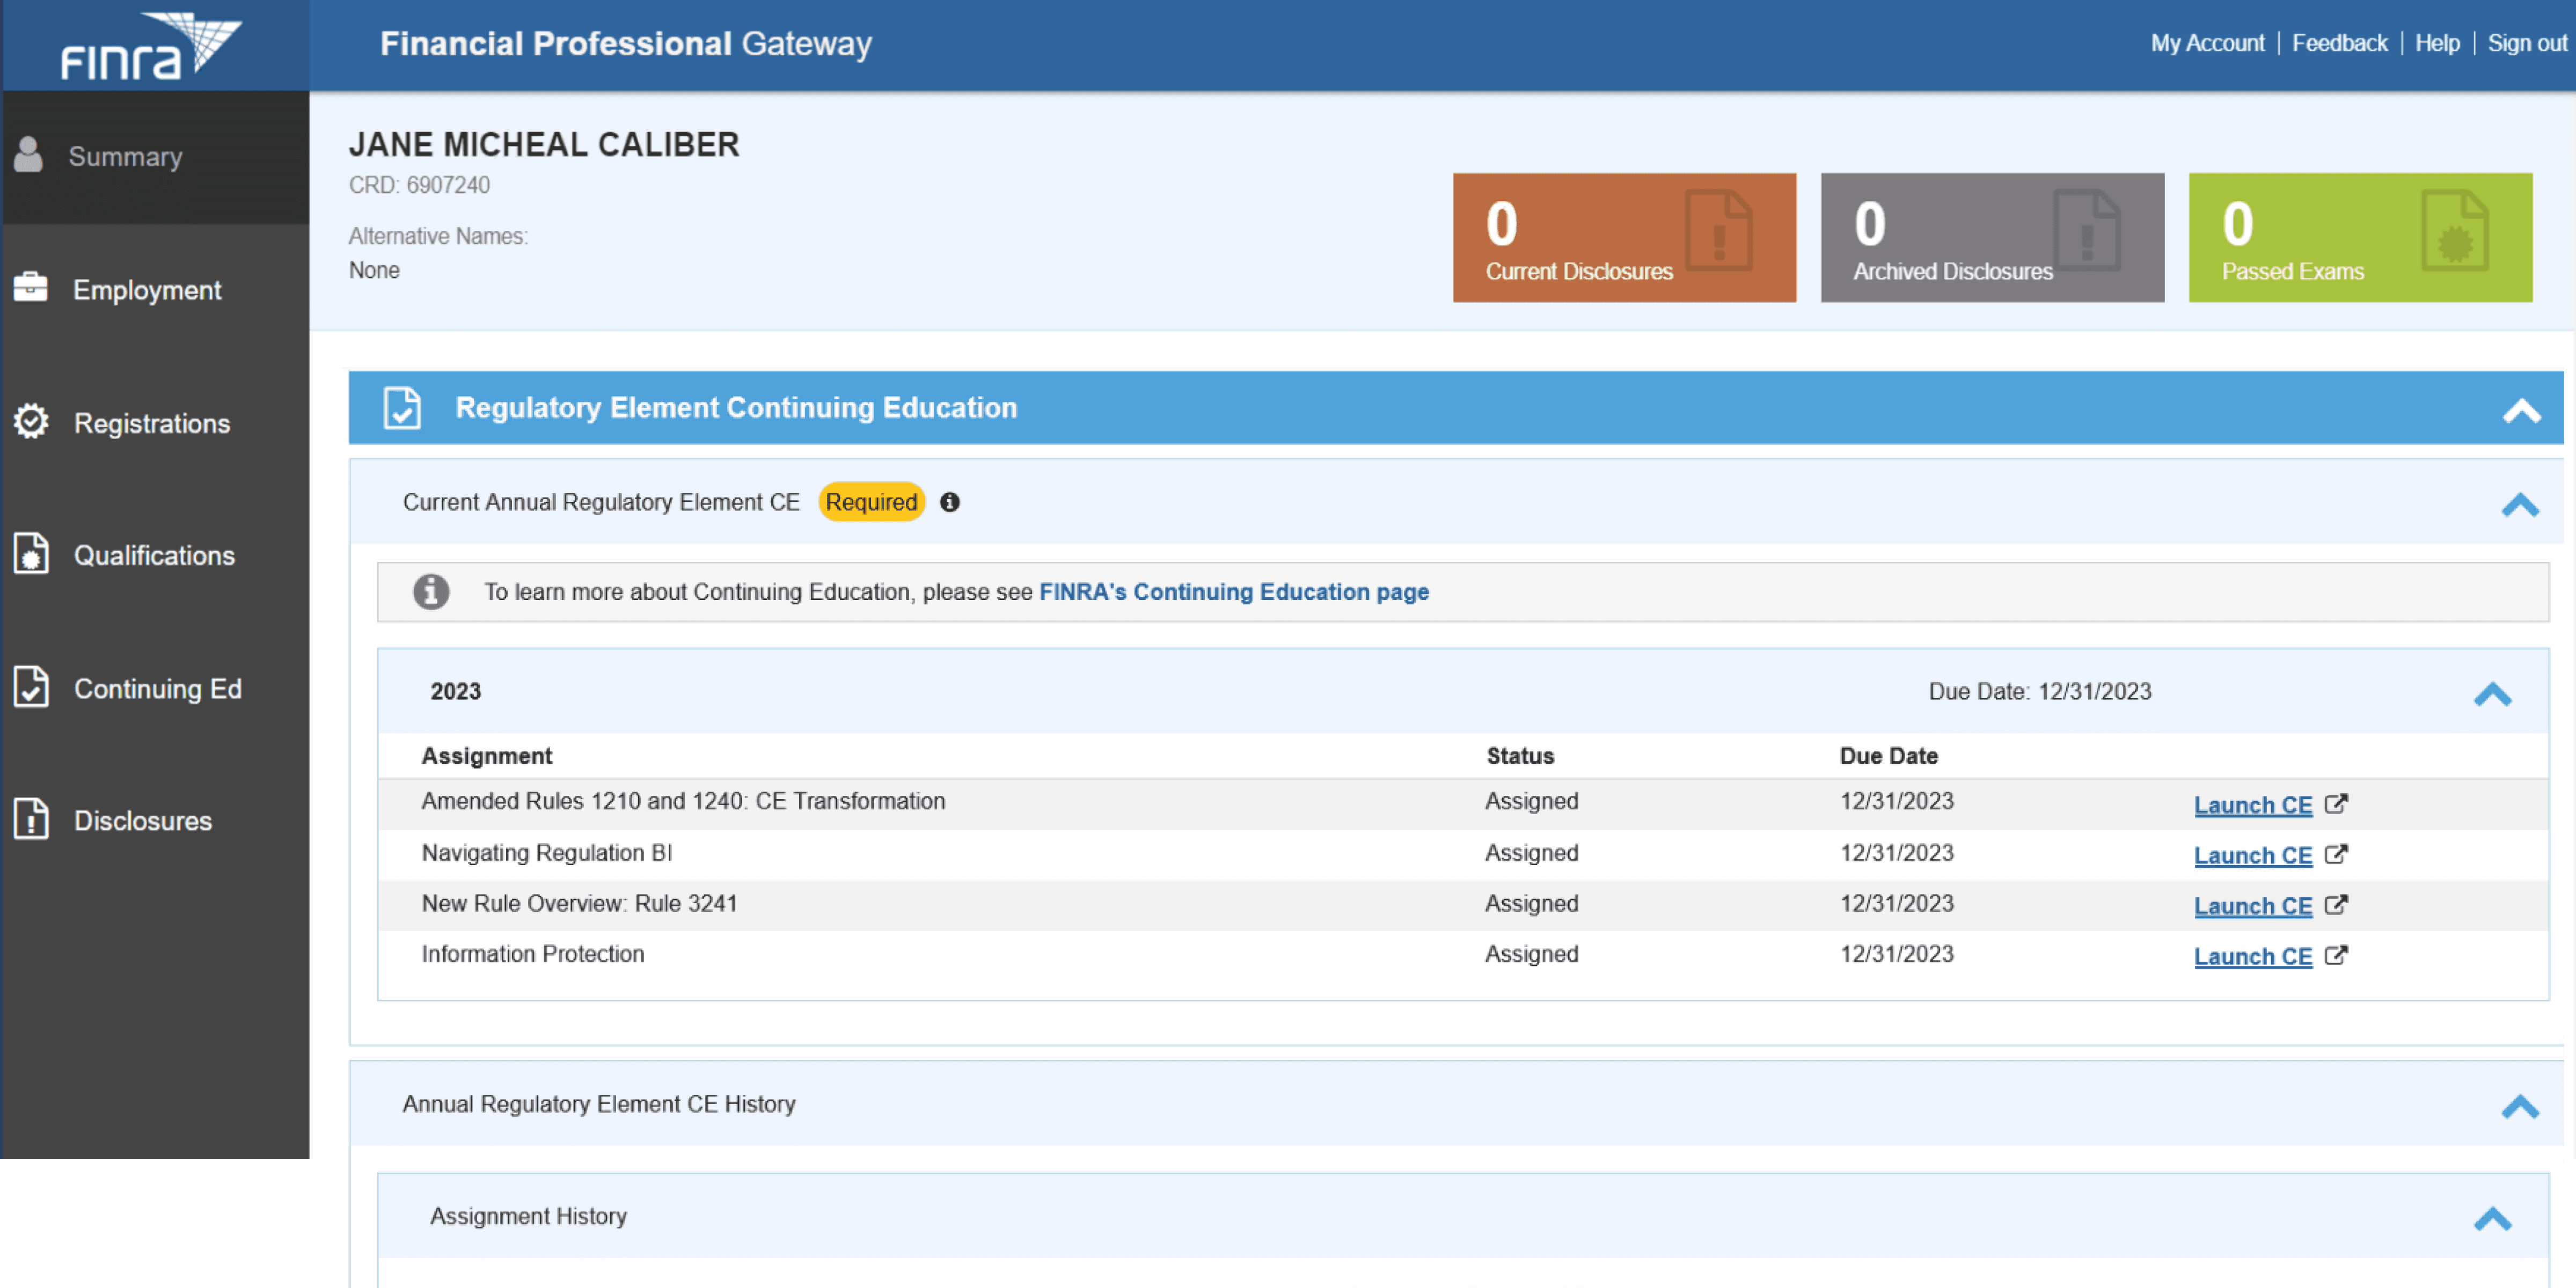This screenshot has width=2576, height=1288.
Task: Click the Summary person icon
Action: (29, 155)
